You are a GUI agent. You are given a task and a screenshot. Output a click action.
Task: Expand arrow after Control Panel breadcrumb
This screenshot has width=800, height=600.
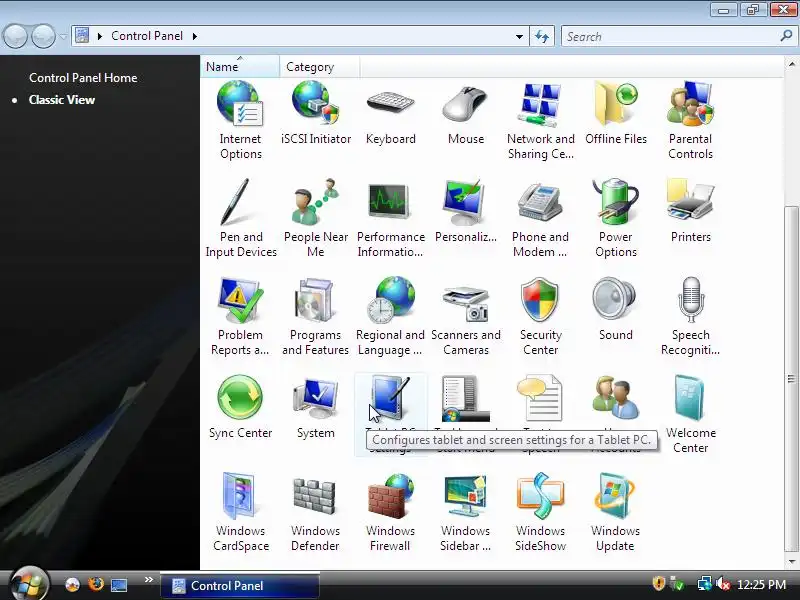(x=195, y=36)
